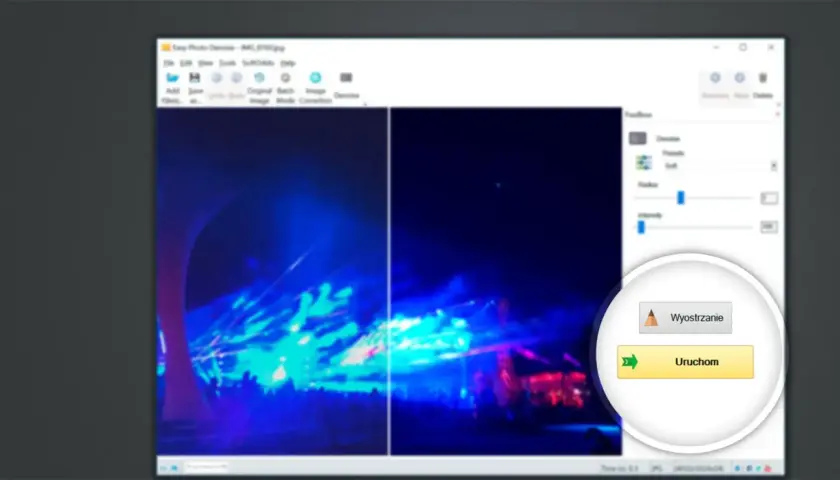Click the Delete trash icon

(763, 78)
